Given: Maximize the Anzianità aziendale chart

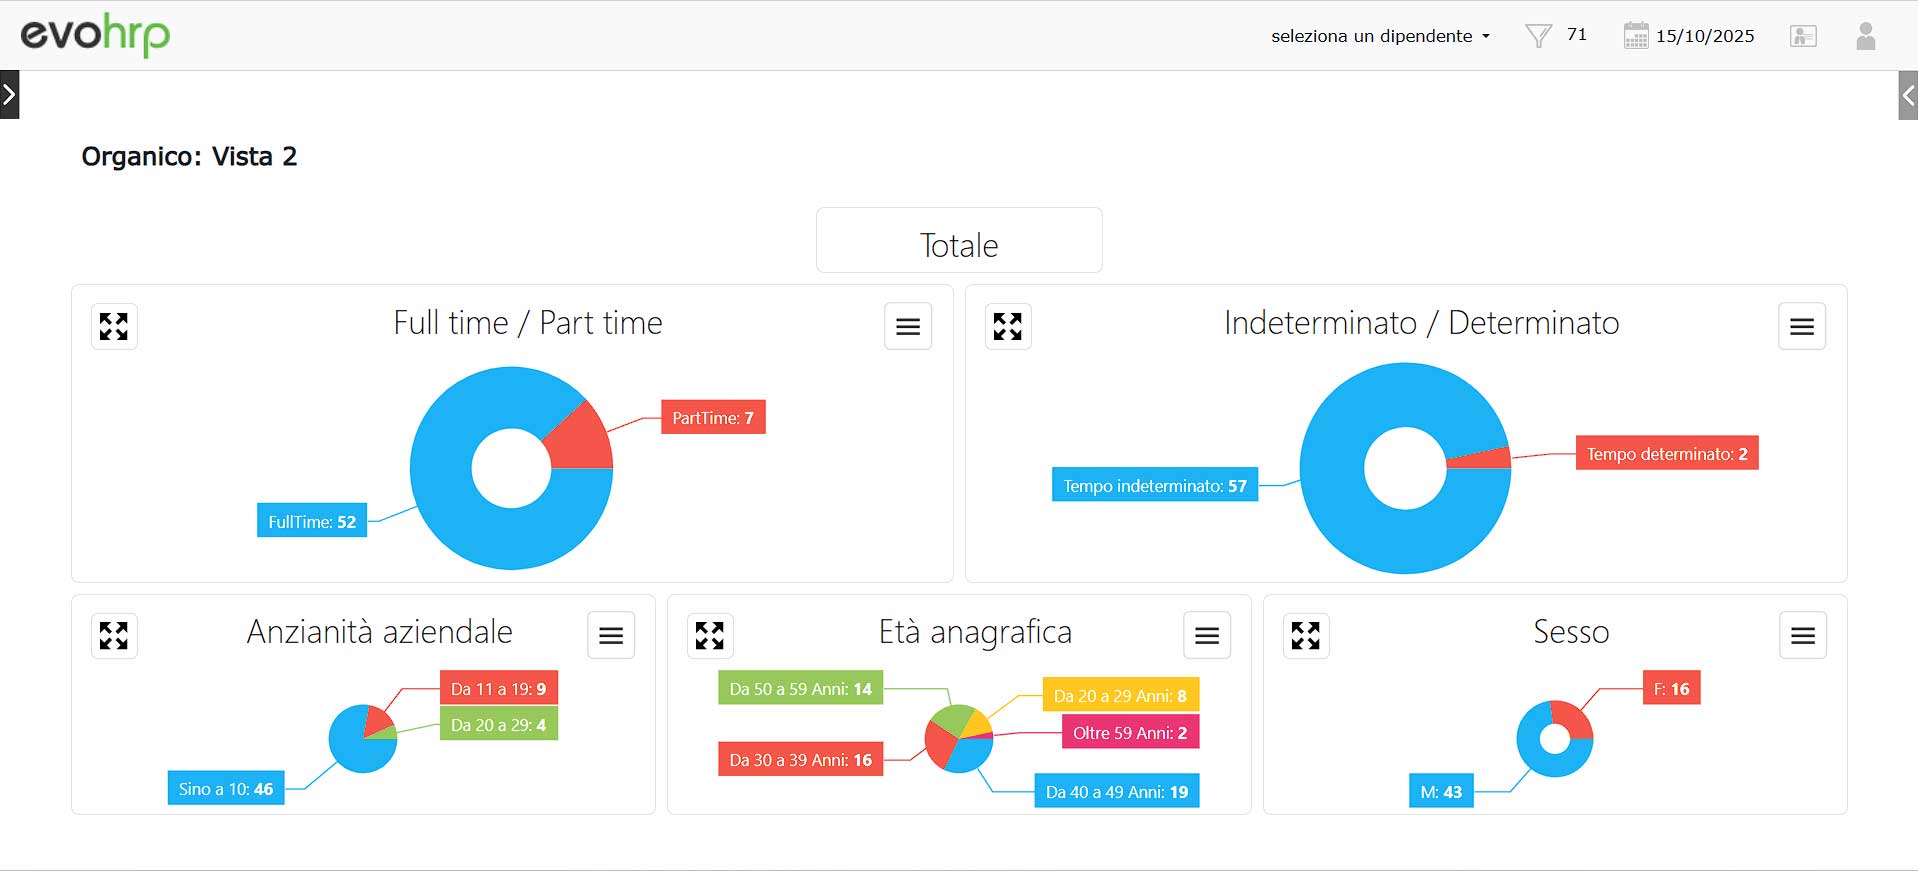Looking at the screenshot, I should [x=114, y=635].
